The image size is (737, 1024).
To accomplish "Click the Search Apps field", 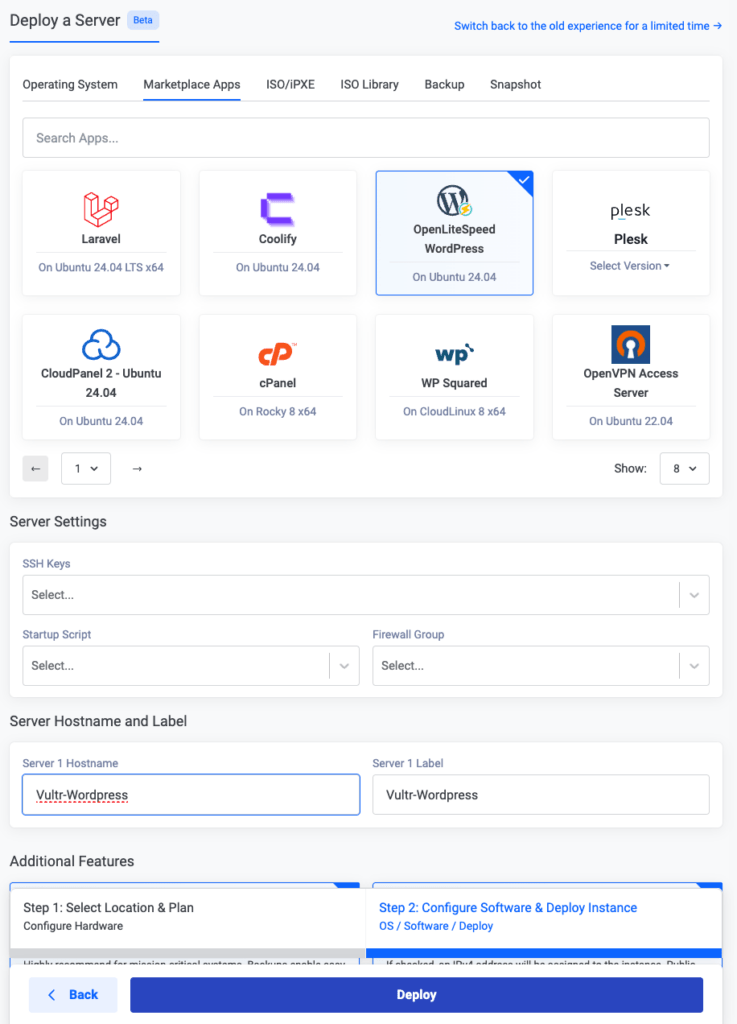I will pyautogui.click(x=366, y=138).
